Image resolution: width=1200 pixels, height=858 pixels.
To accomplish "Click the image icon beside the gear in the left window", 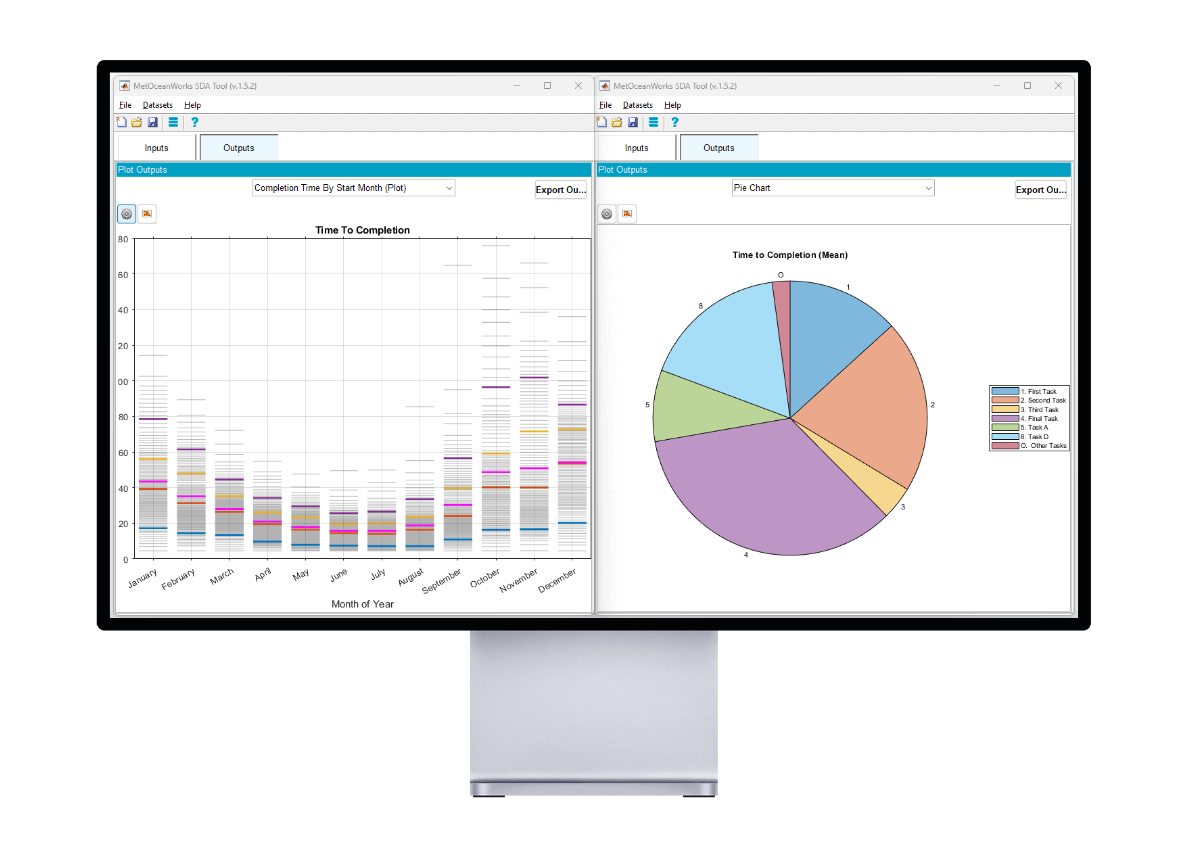I will pyautogui.click(x=148, y=214).
